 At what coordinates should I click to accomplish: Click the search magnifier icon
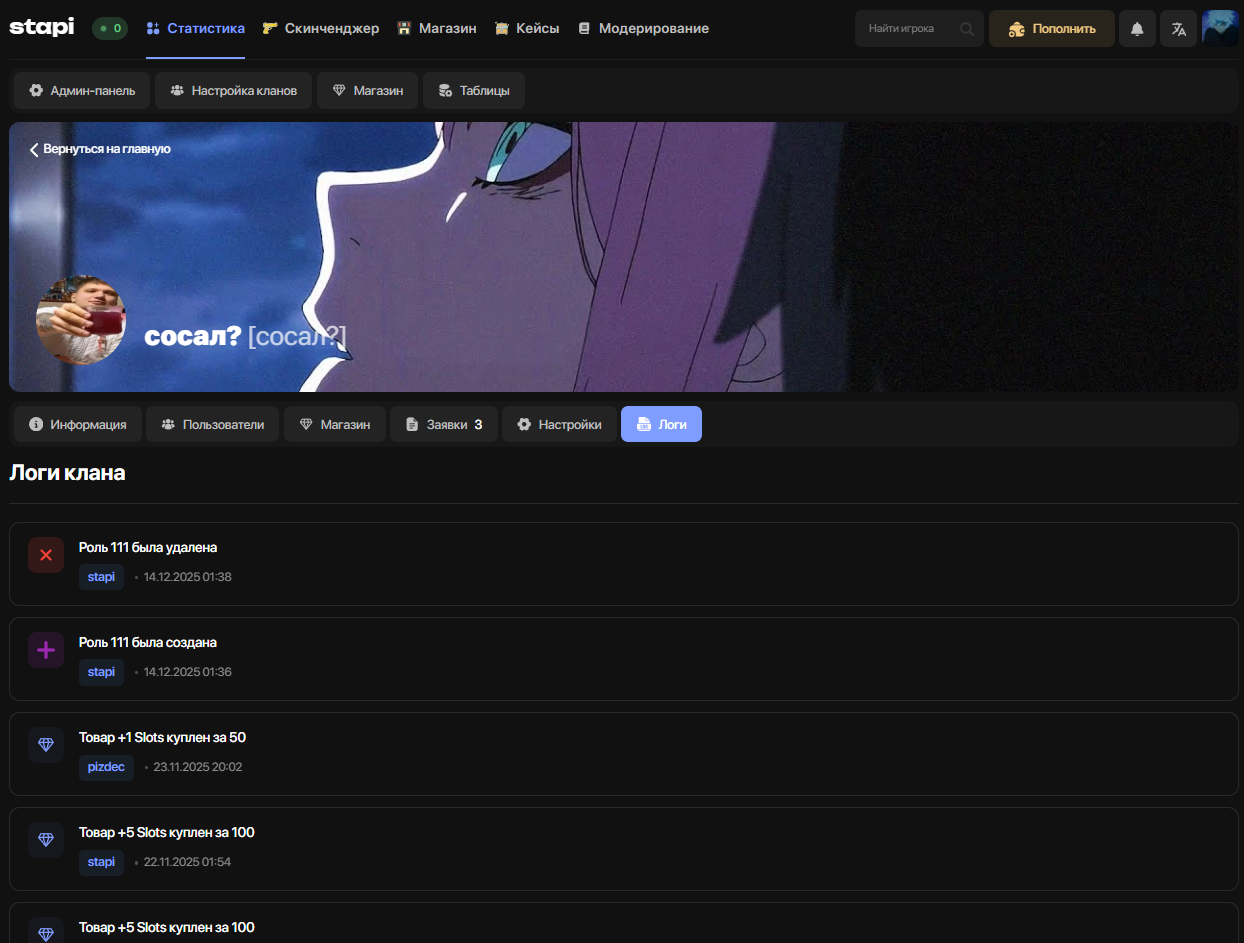click(967, 29)
